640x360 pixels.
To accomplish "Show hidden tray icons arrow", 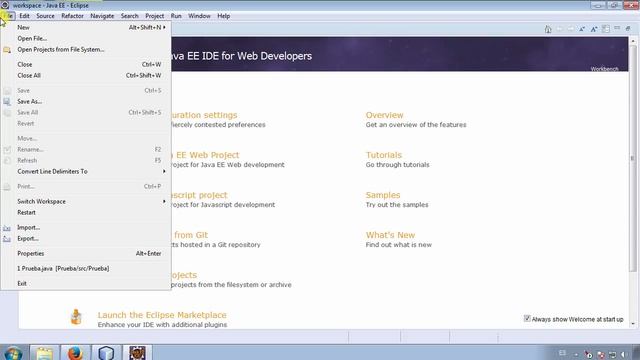I will (x=576, y=355).
